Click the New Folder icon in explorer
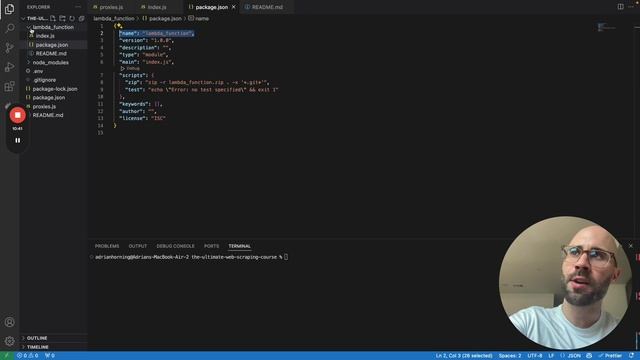The image size is (640, 360). click(x=62, y=18)
